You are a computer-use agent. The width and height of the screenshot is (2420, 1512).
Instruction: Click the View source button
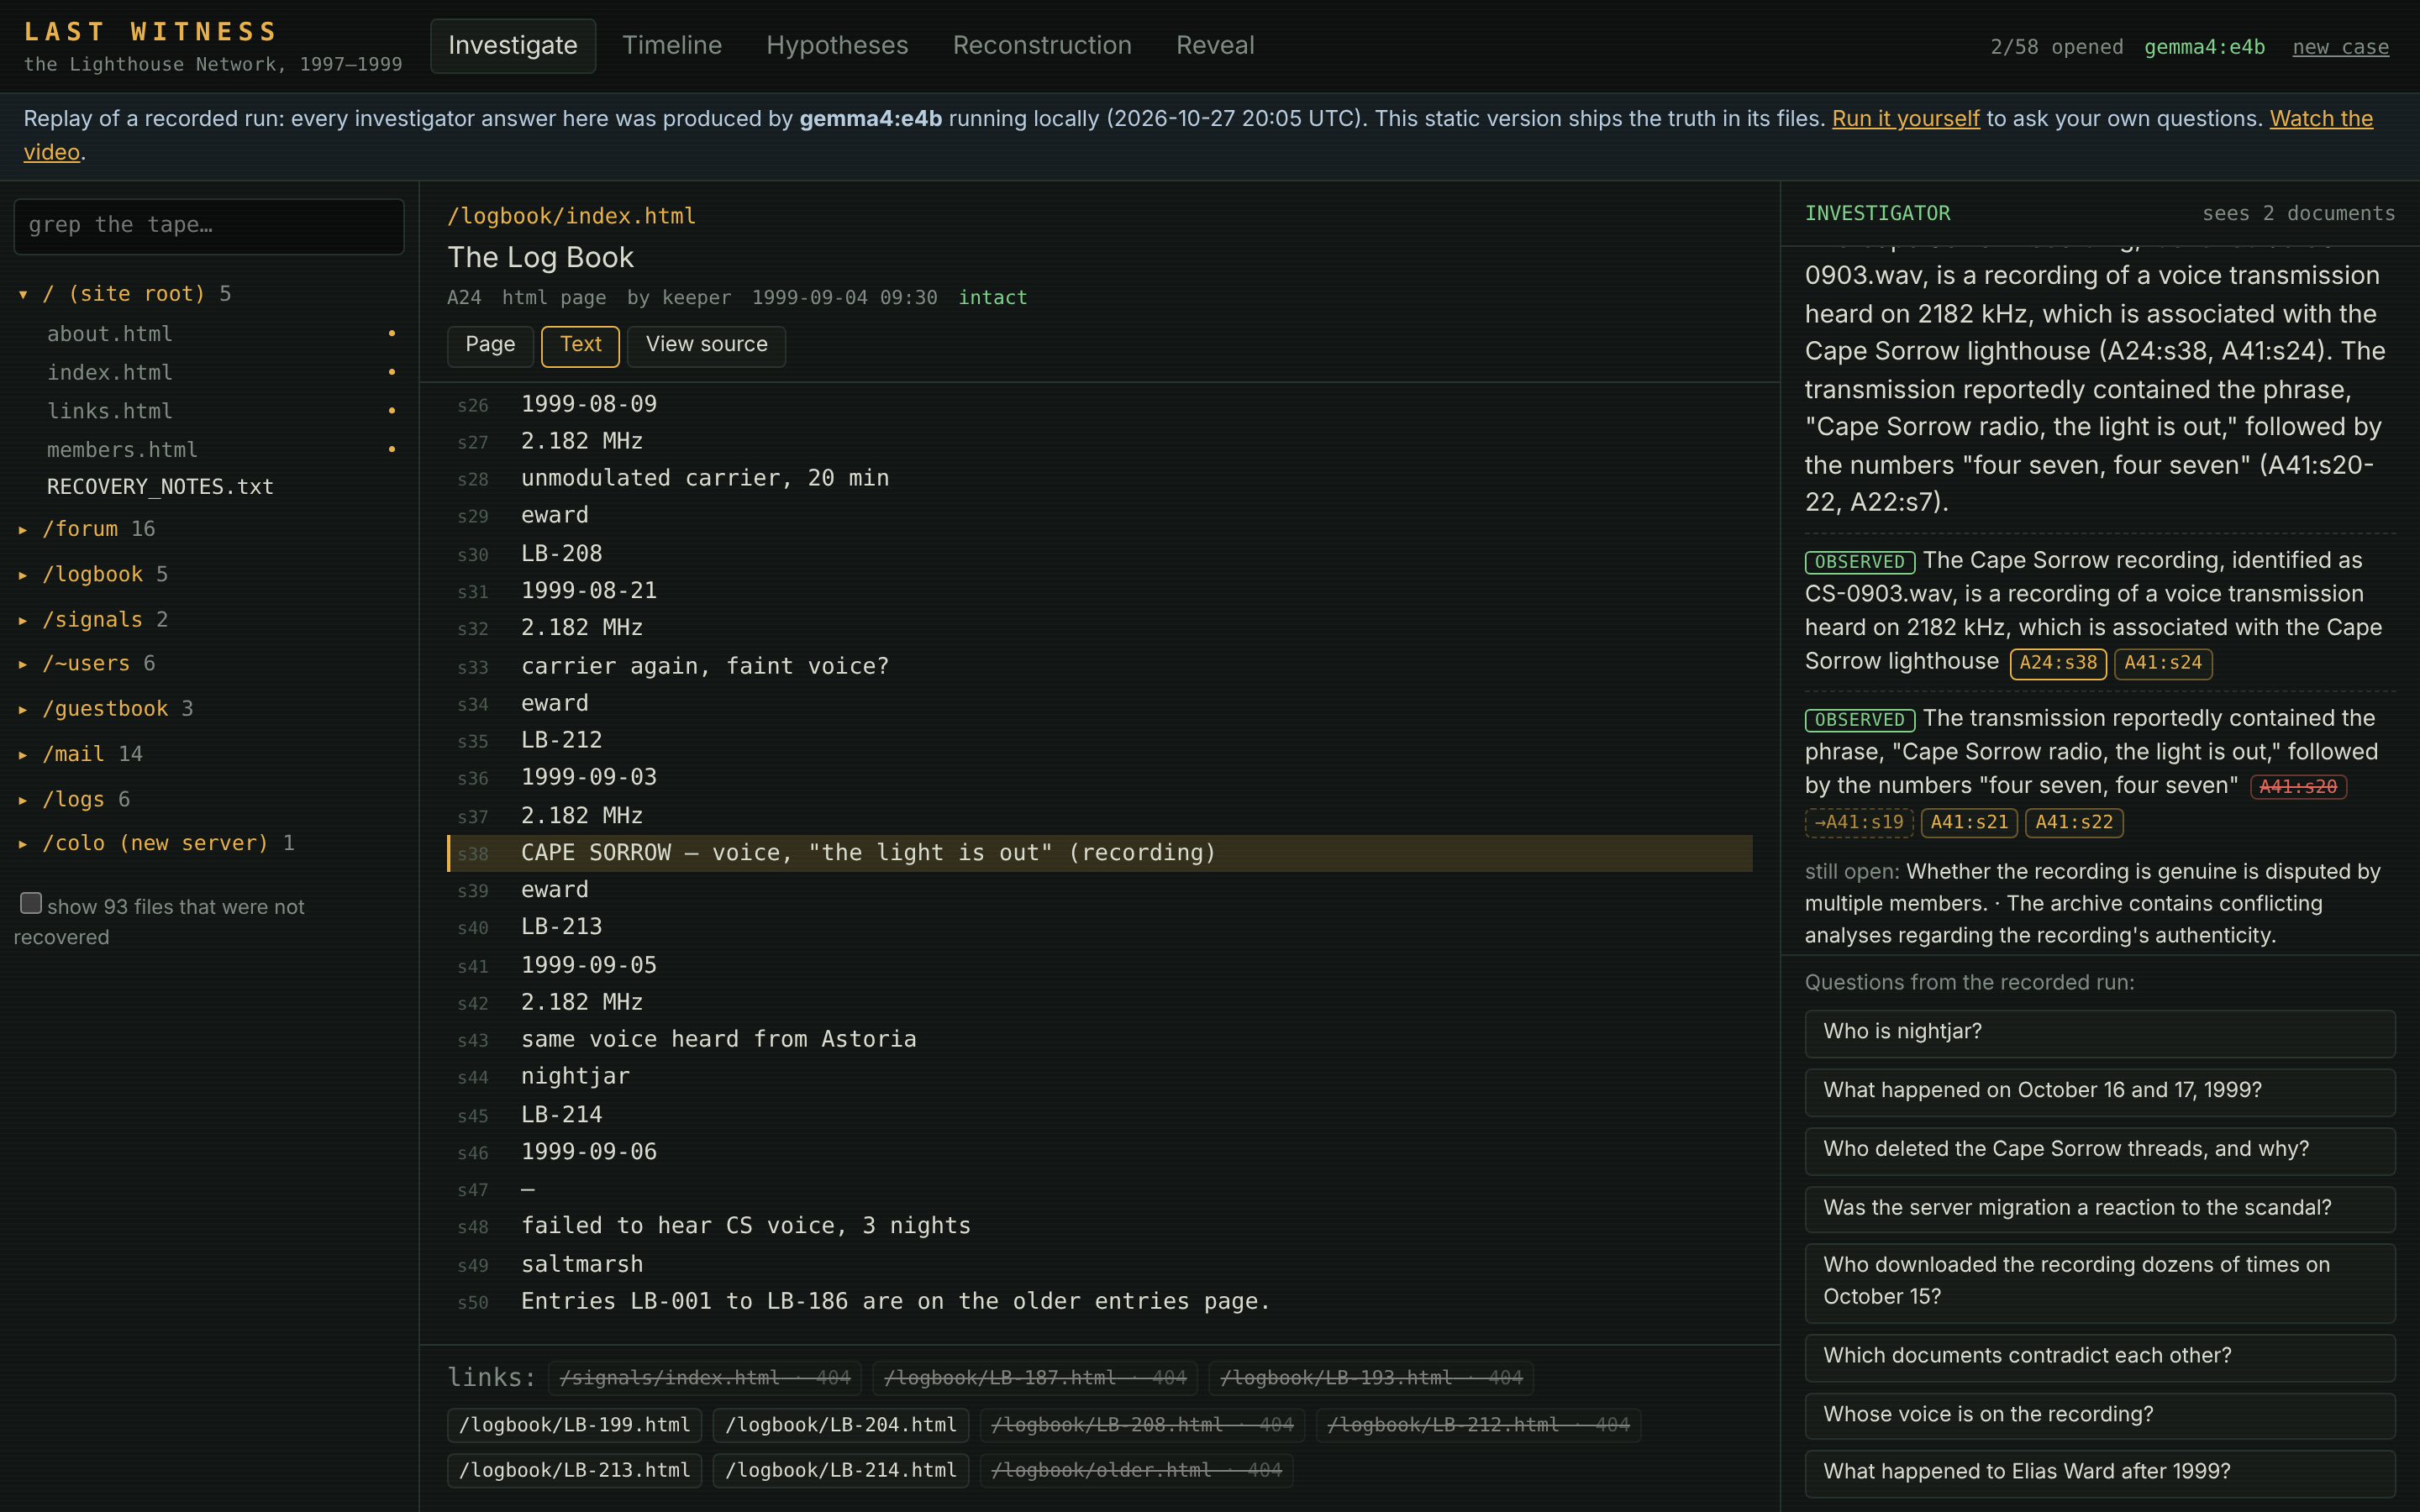[x=706, y=345]
